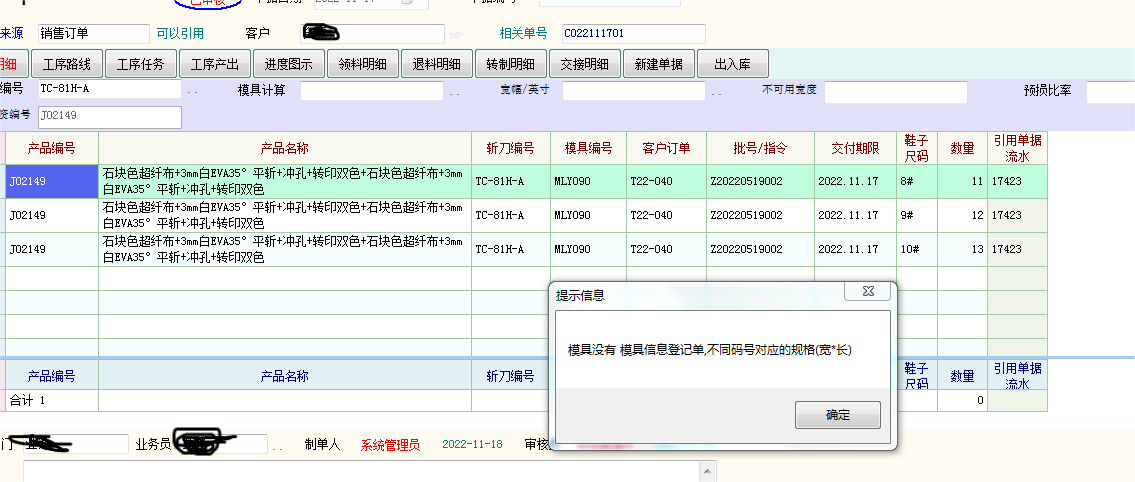The height and width of the screenshot is (482, 1135).
Task: Click the 产品名称 column header in top grid
Action: 284,148
